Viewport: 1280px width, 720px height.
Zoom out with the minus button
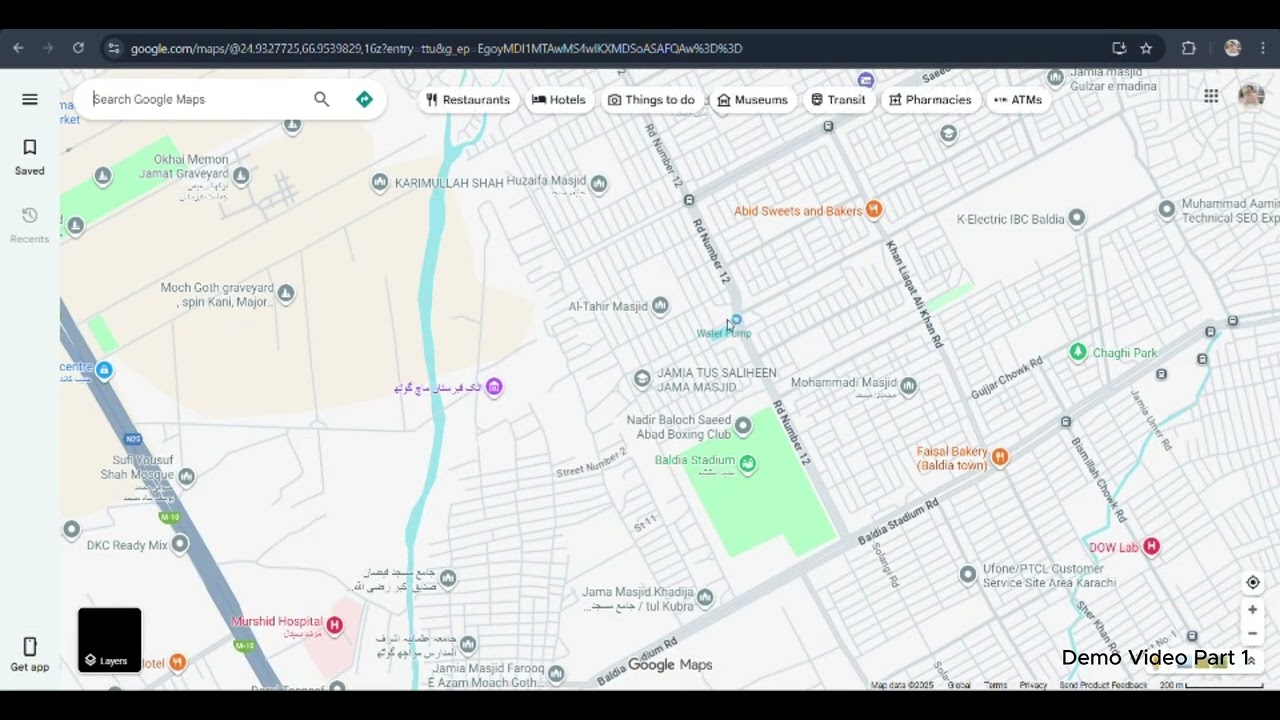[x=1252, y=633]
